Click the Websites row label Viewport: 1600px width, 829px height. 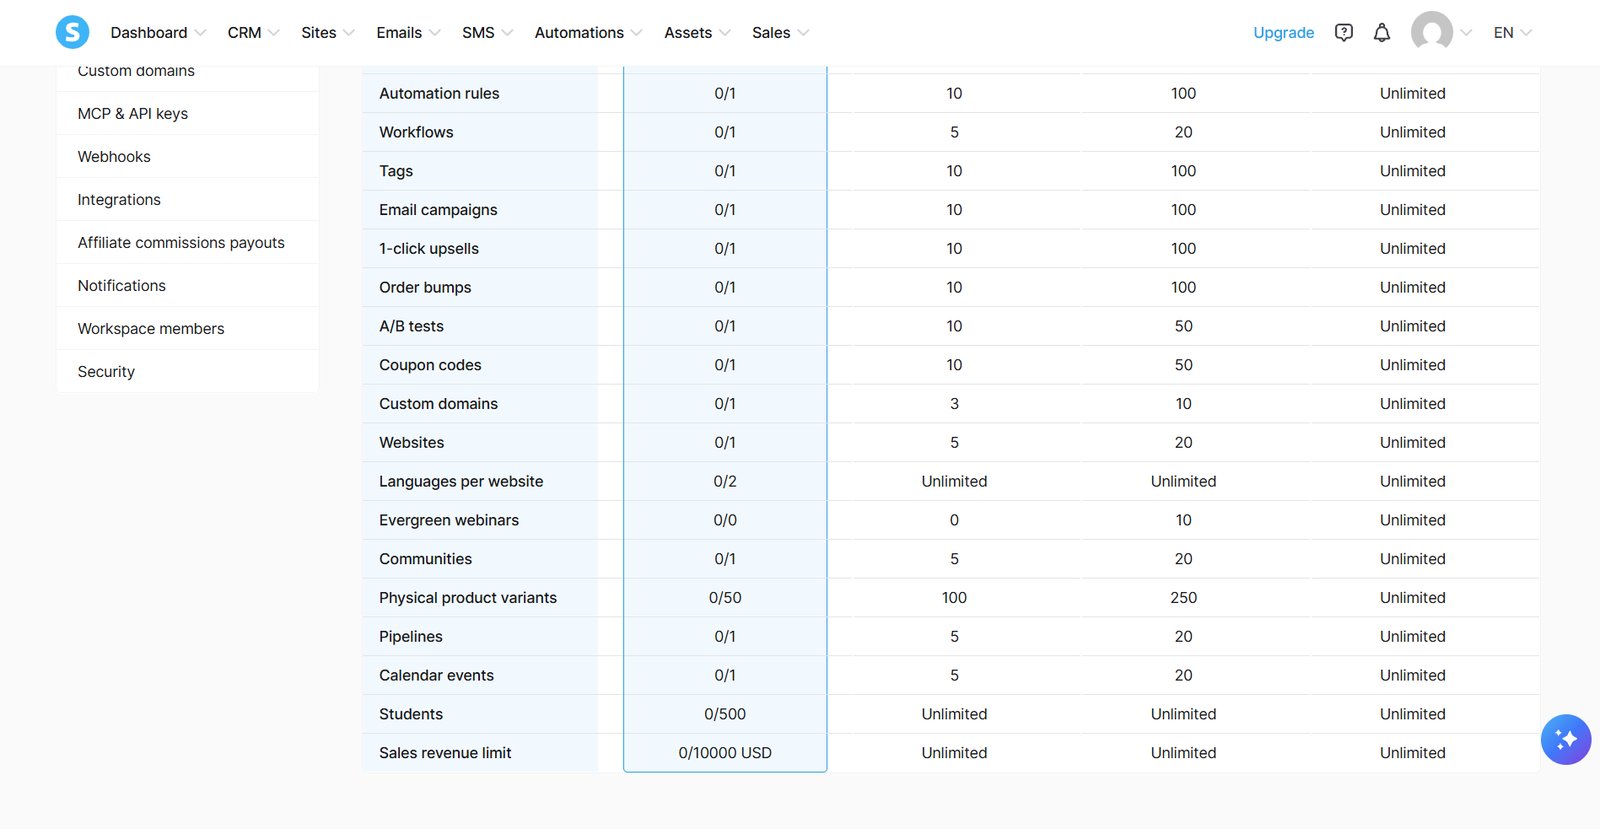[x=411, y=443]
